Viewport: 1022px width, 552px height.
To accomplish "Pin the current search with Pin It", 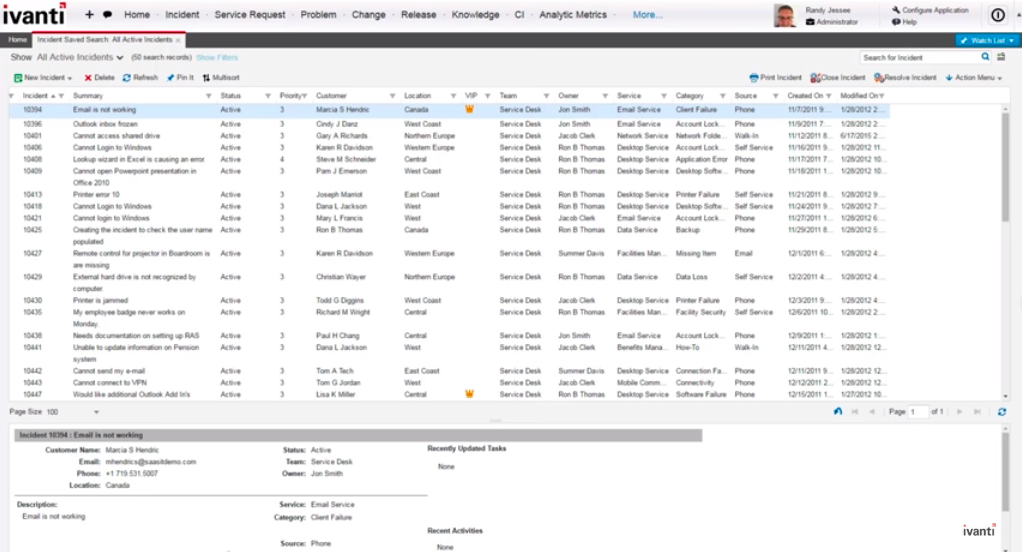I will tap(171, 77).
